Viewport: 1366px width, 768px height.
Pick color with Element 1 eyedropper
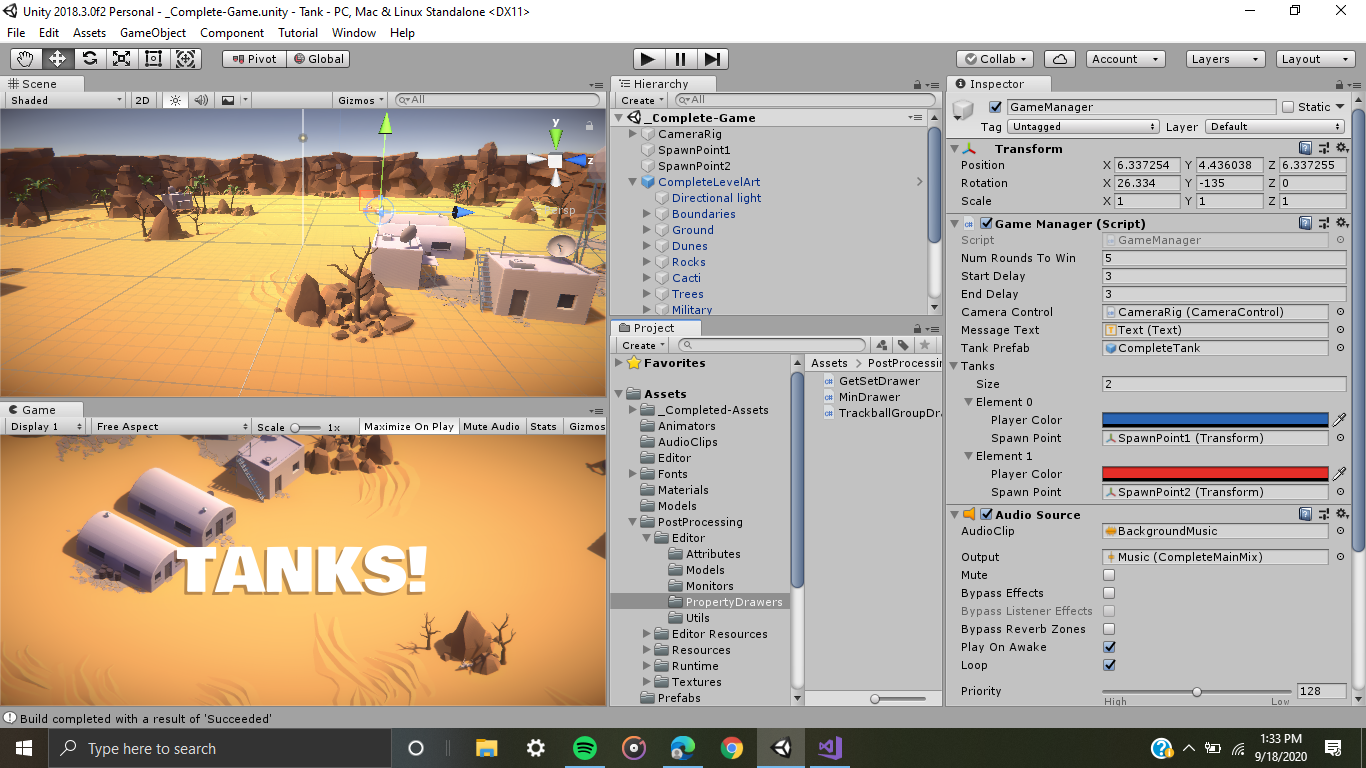(x=1340, y=474)
